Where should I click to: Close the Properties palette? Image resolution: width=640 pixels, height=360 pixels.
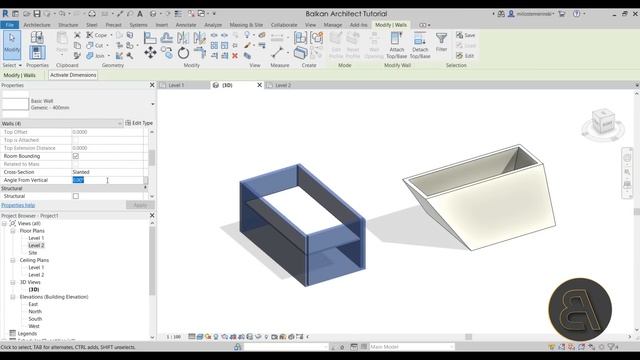point(152,85)
